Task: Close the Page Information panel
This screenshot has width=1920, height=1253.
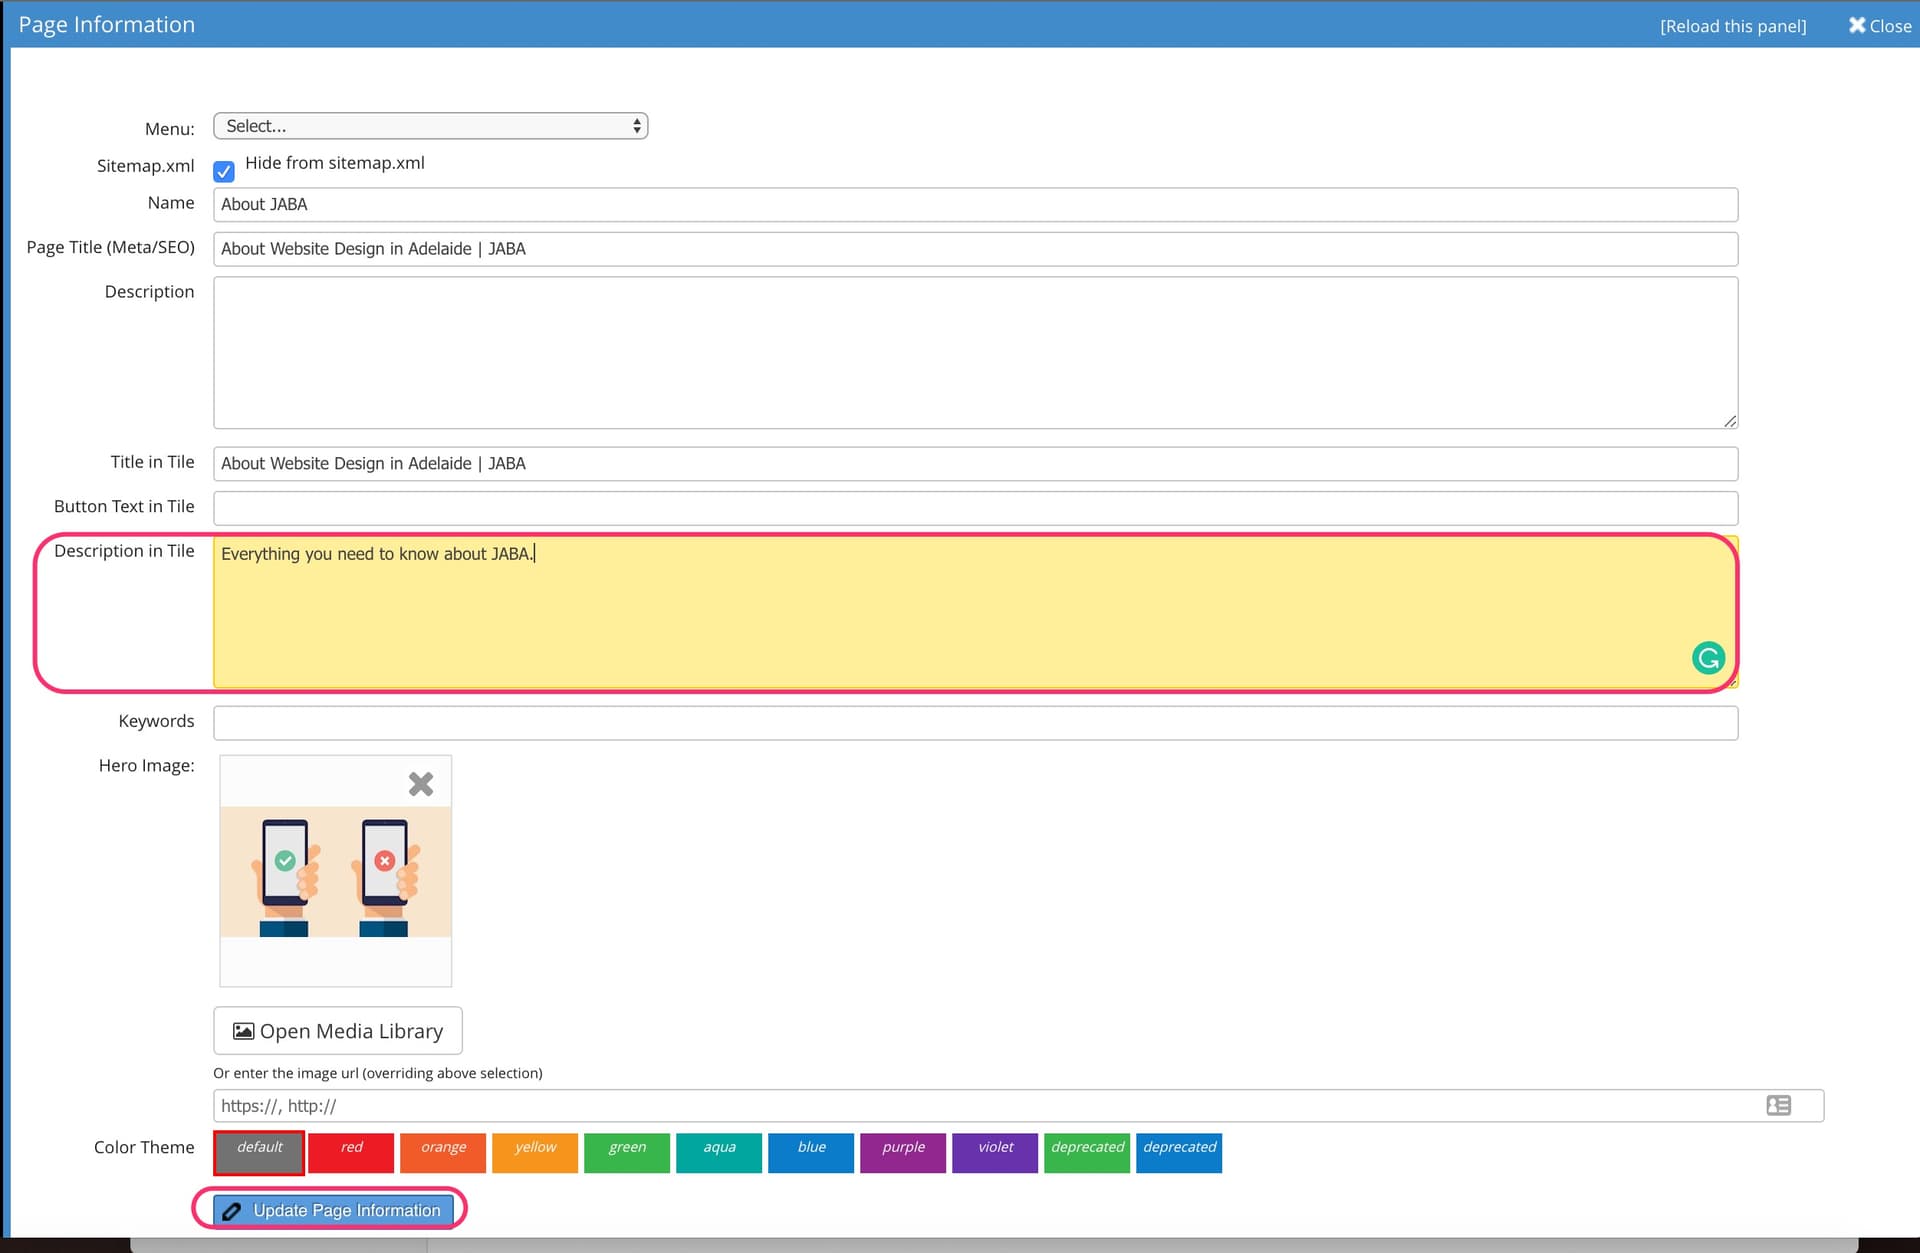Action: pos(1879,26)
